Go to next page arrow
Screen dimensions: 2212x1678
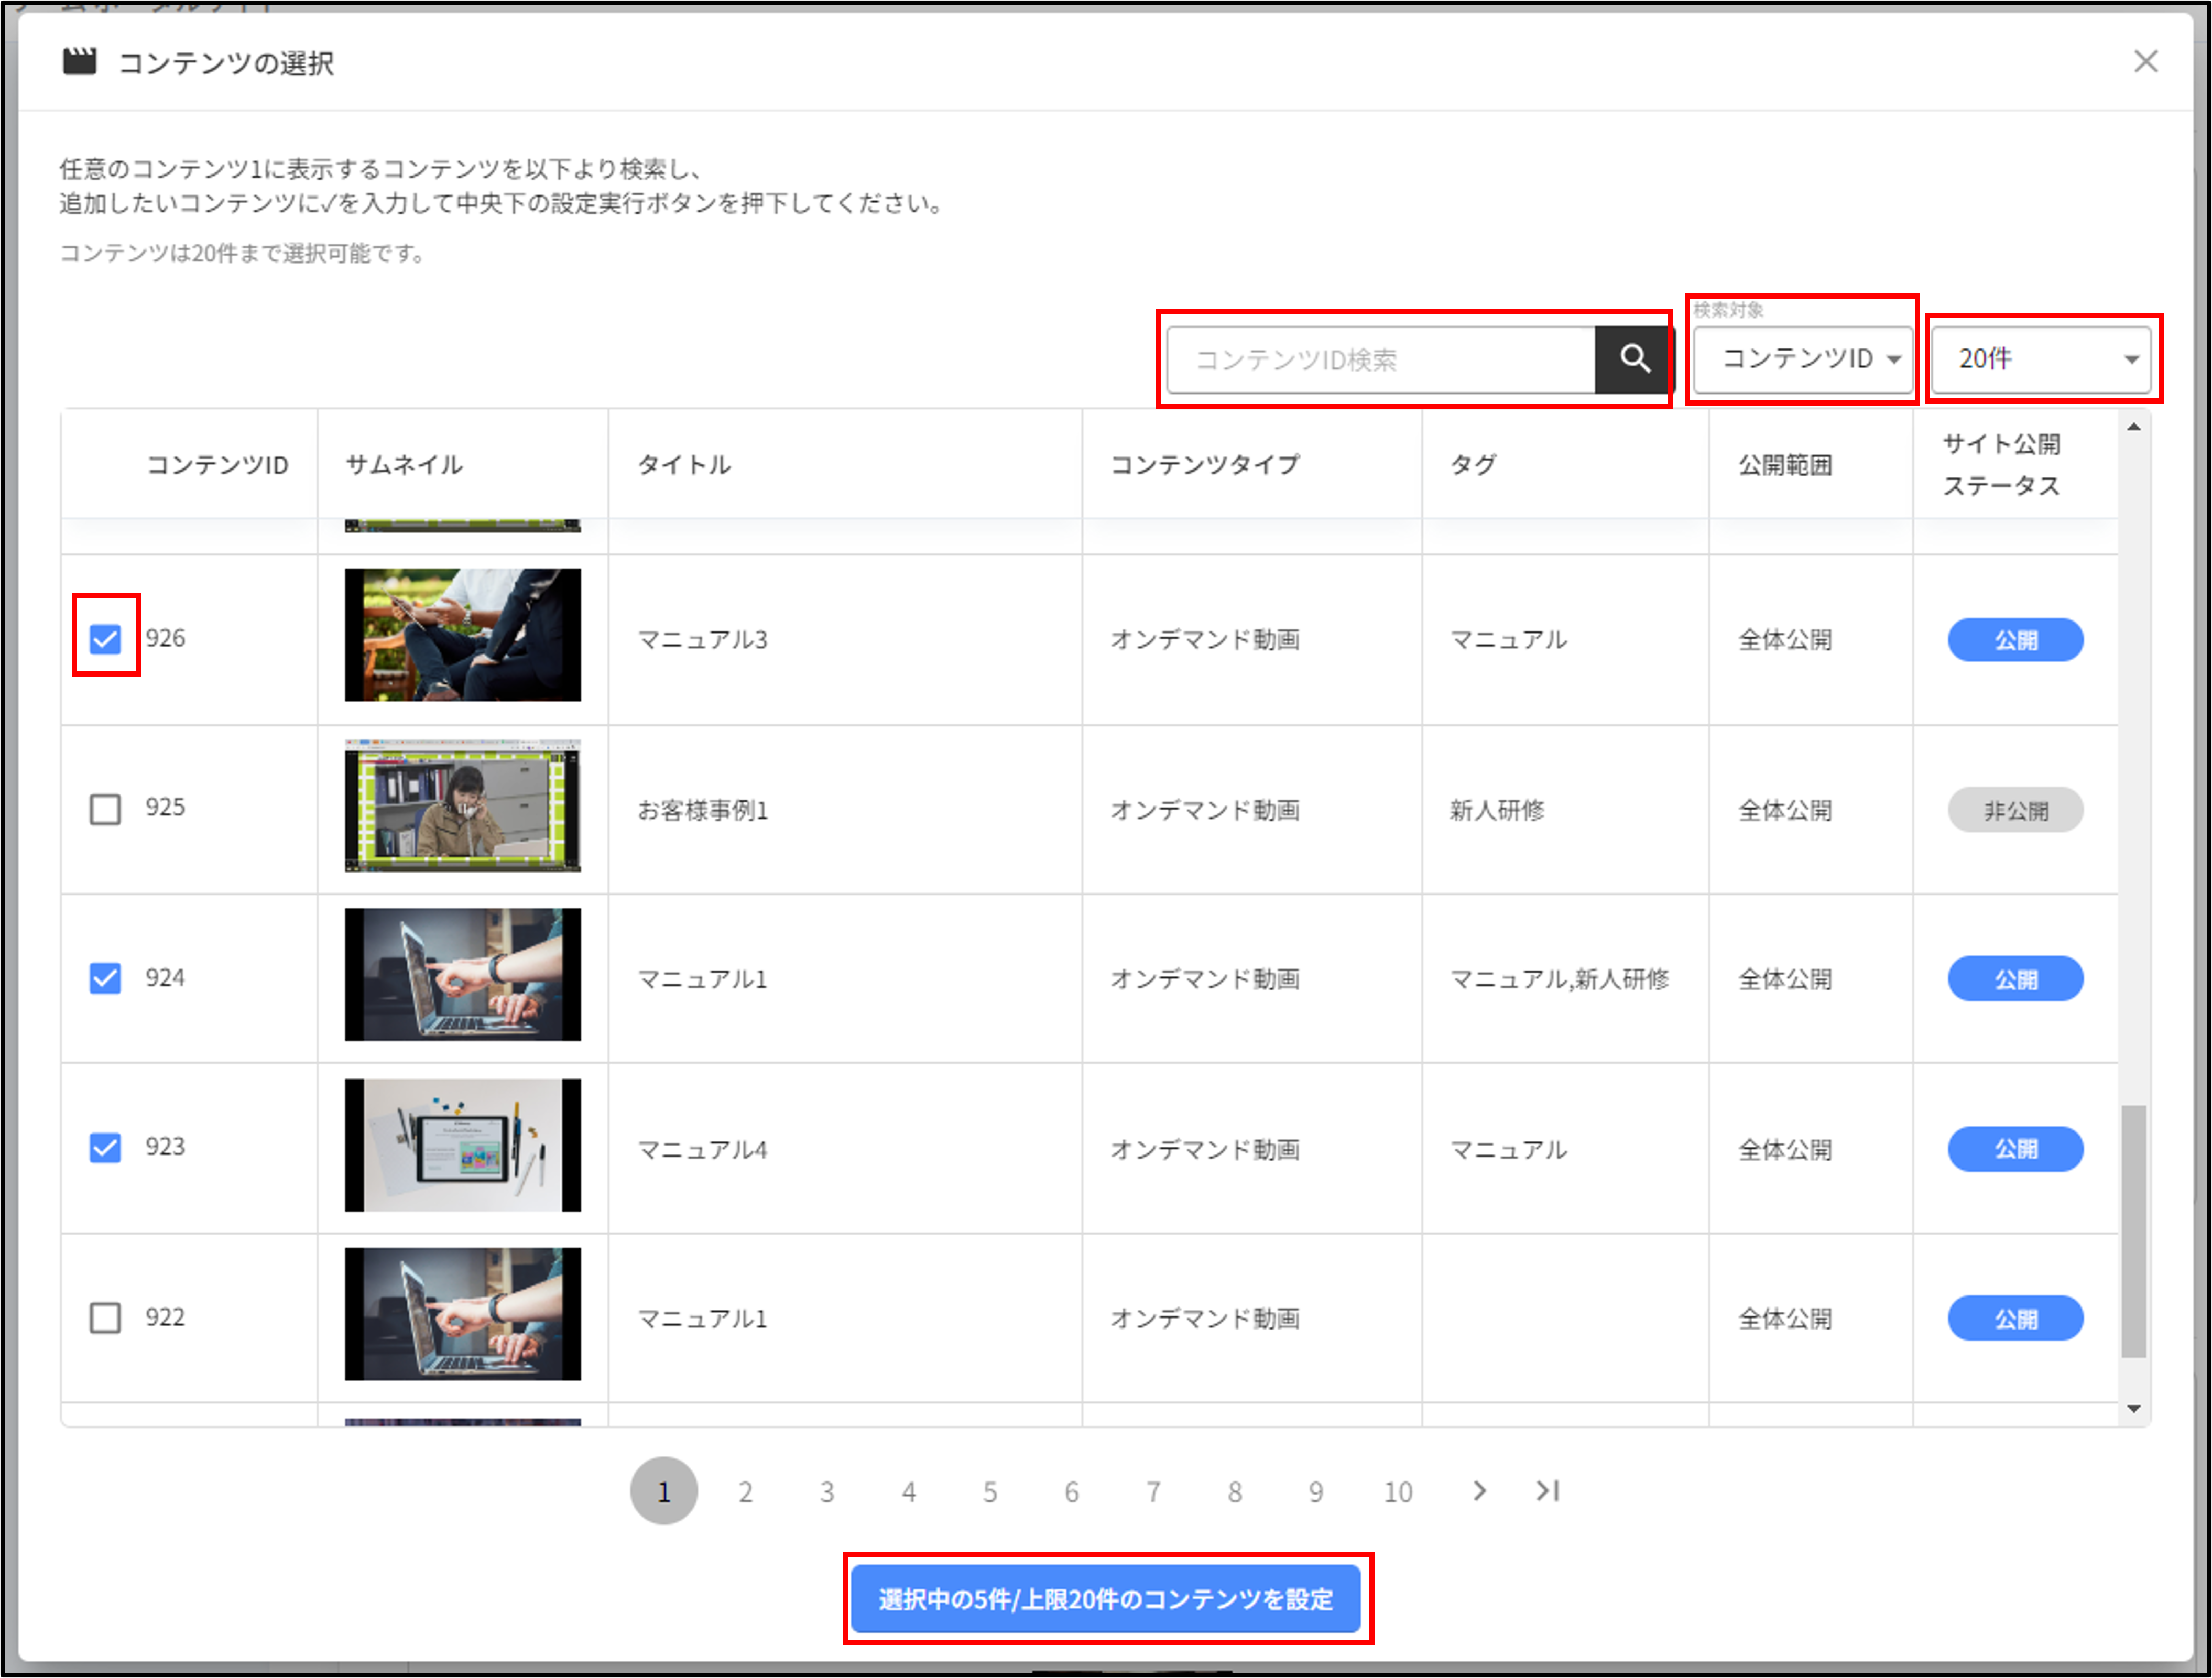1479,1491
